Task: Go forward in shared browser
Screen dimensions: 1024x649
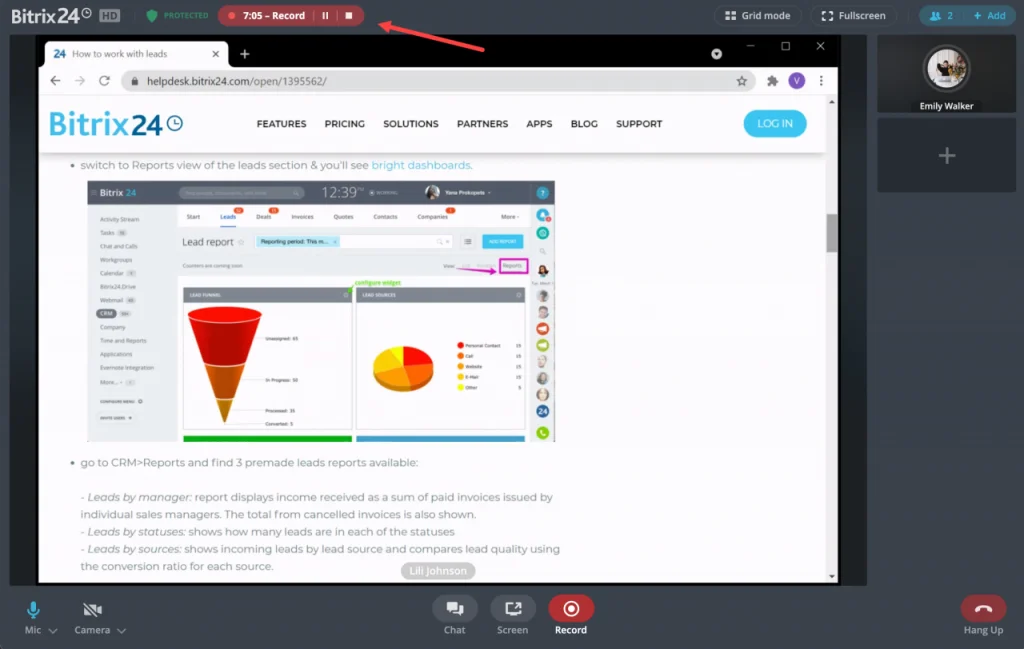Action: (x=80, y=81)
